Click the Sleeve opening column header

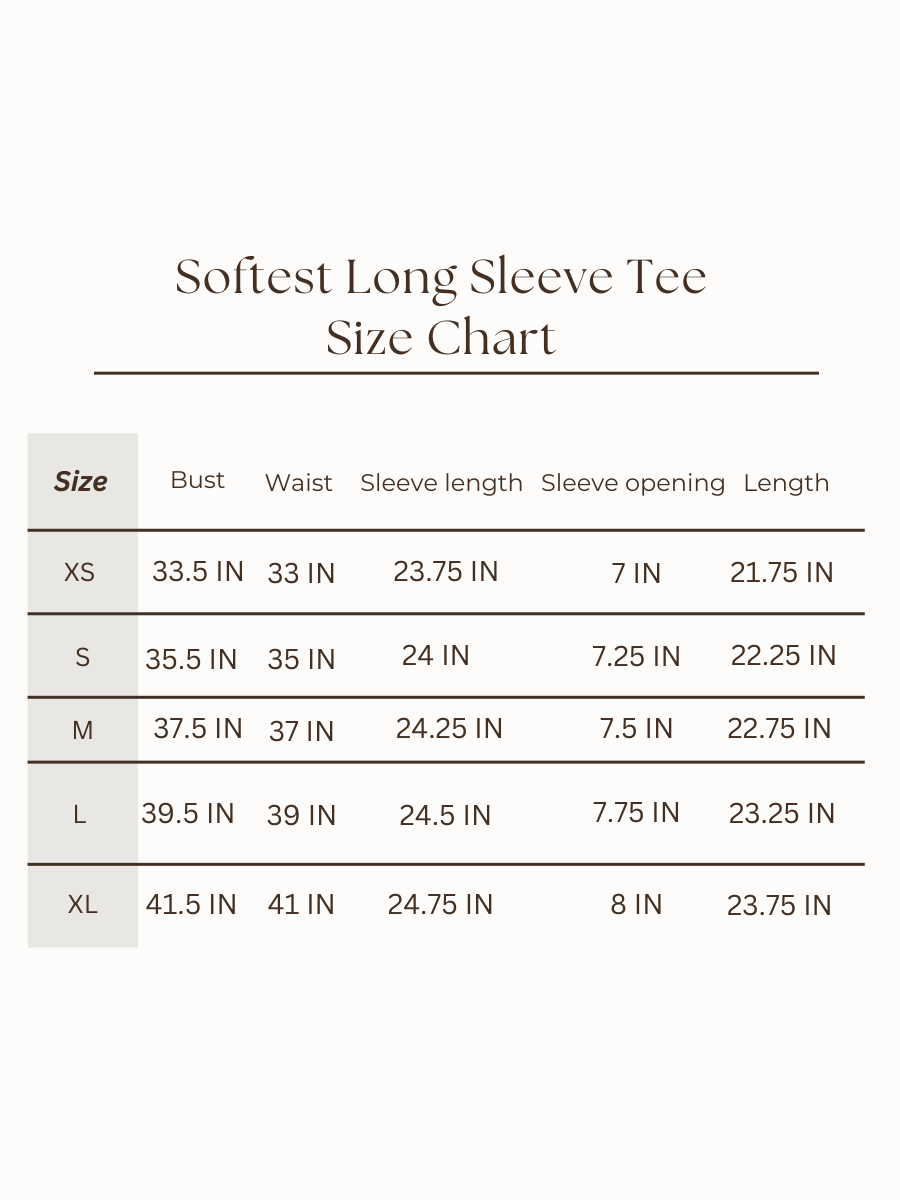tap(632, 483)
